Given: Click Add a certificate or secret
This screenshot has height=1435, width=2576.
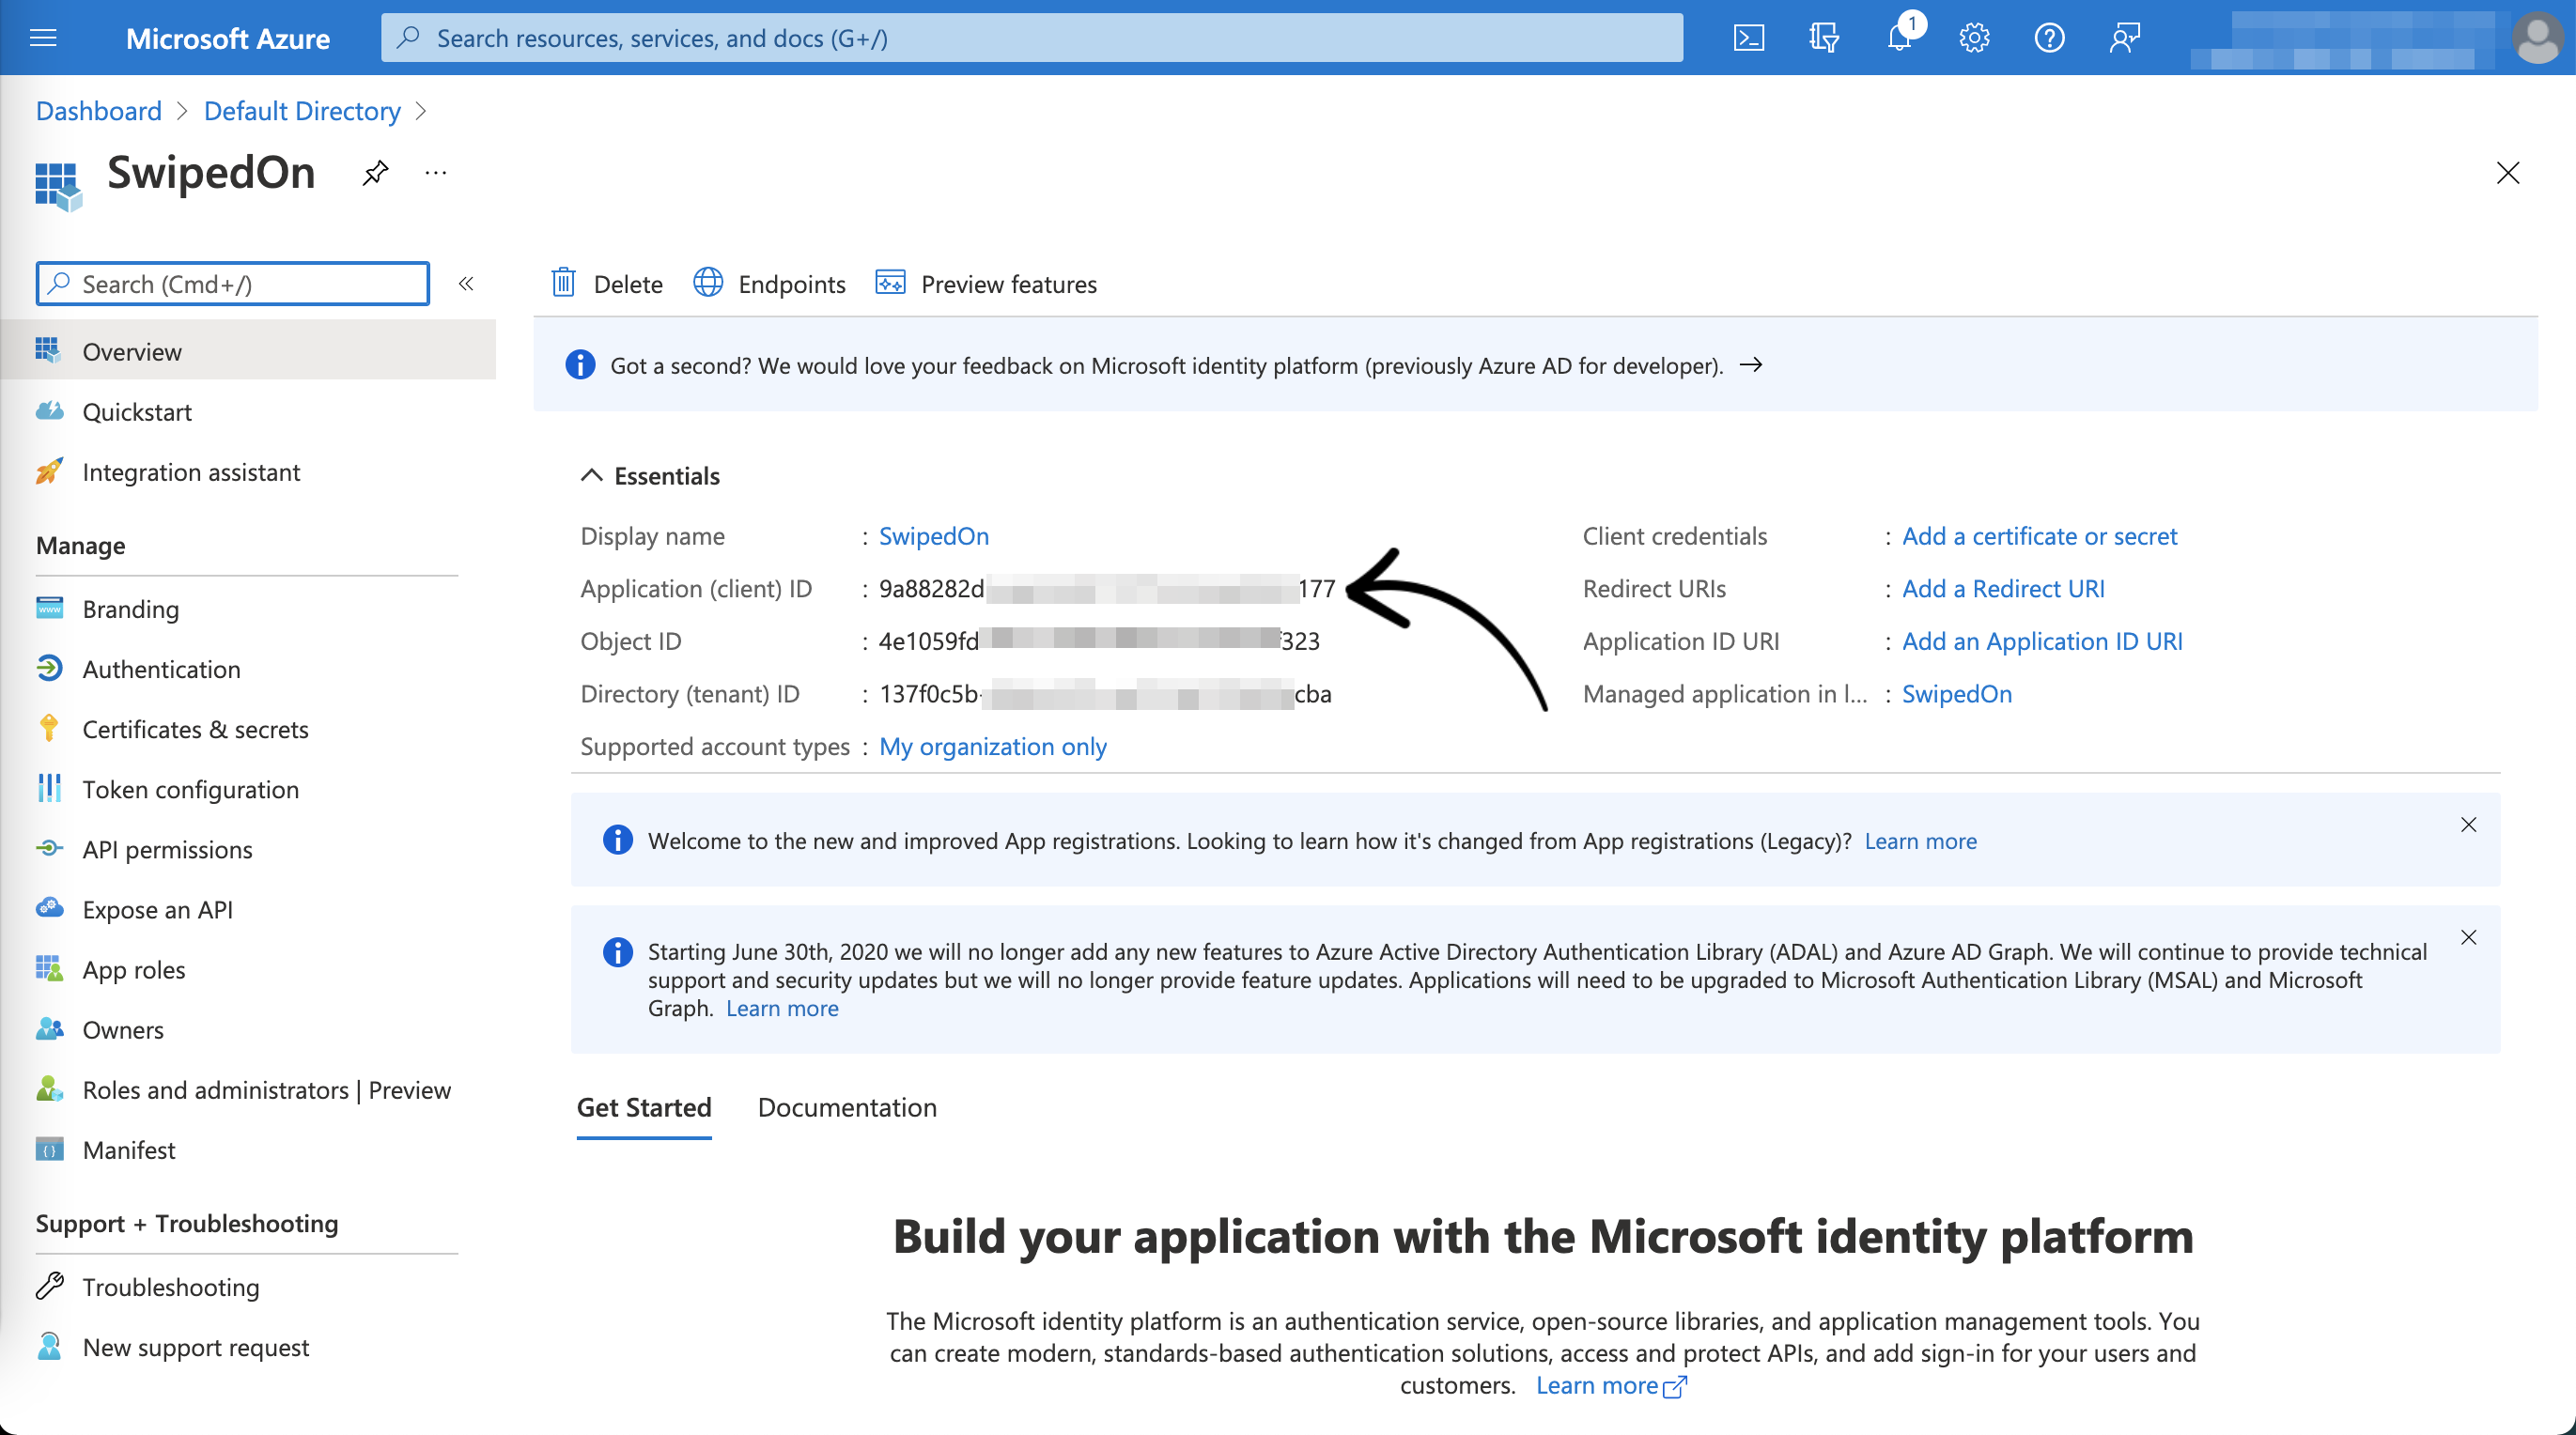Looking at the screenshot, I should (2039, 536).
